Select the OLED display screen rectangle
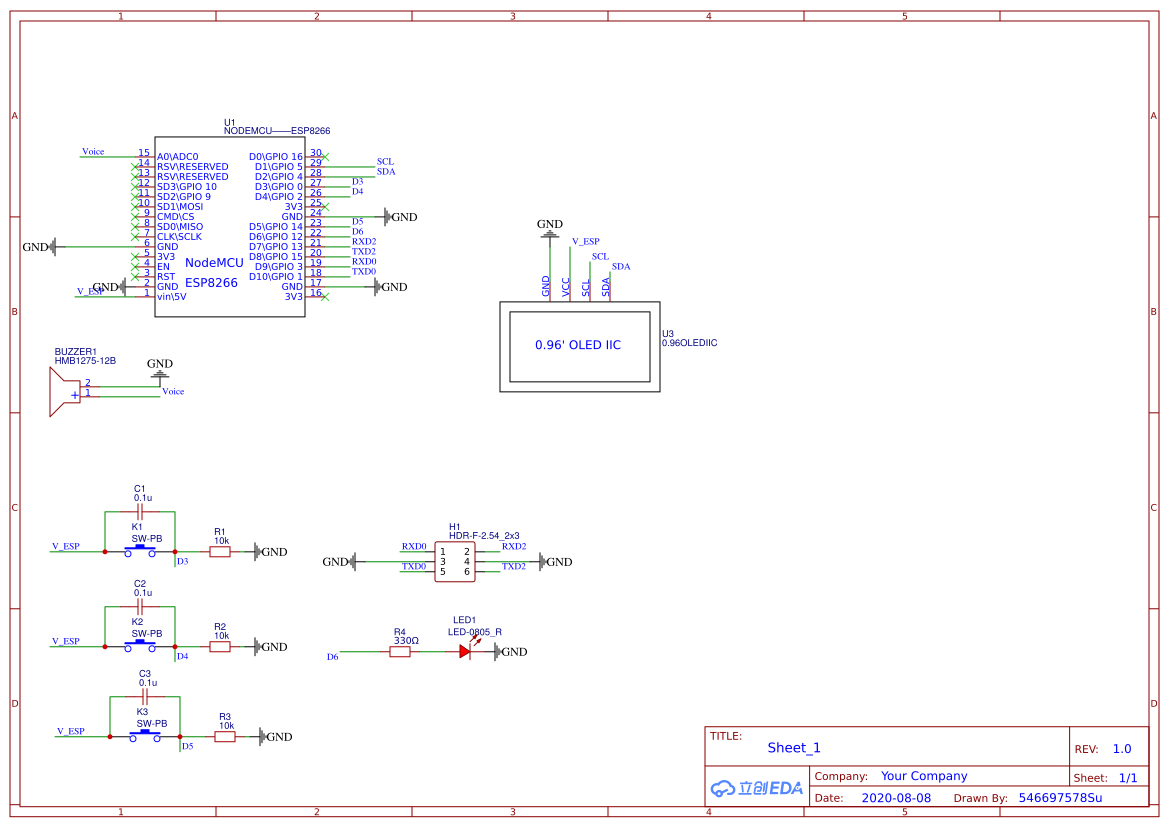The height and width of the screenshot is (827, 1169). pos(580,347)
